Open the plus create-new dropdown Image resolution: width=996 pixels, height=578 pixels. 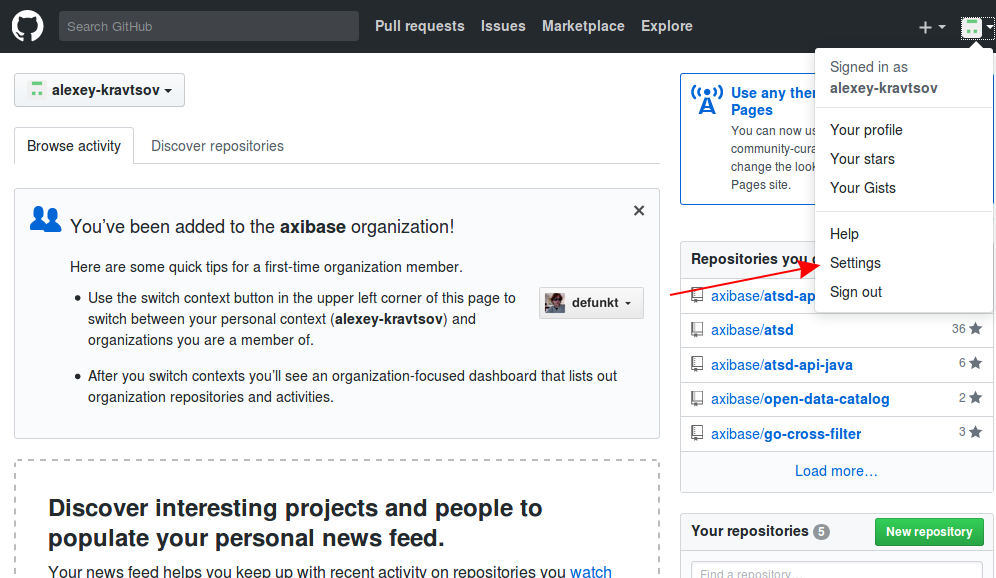[932, 27]
